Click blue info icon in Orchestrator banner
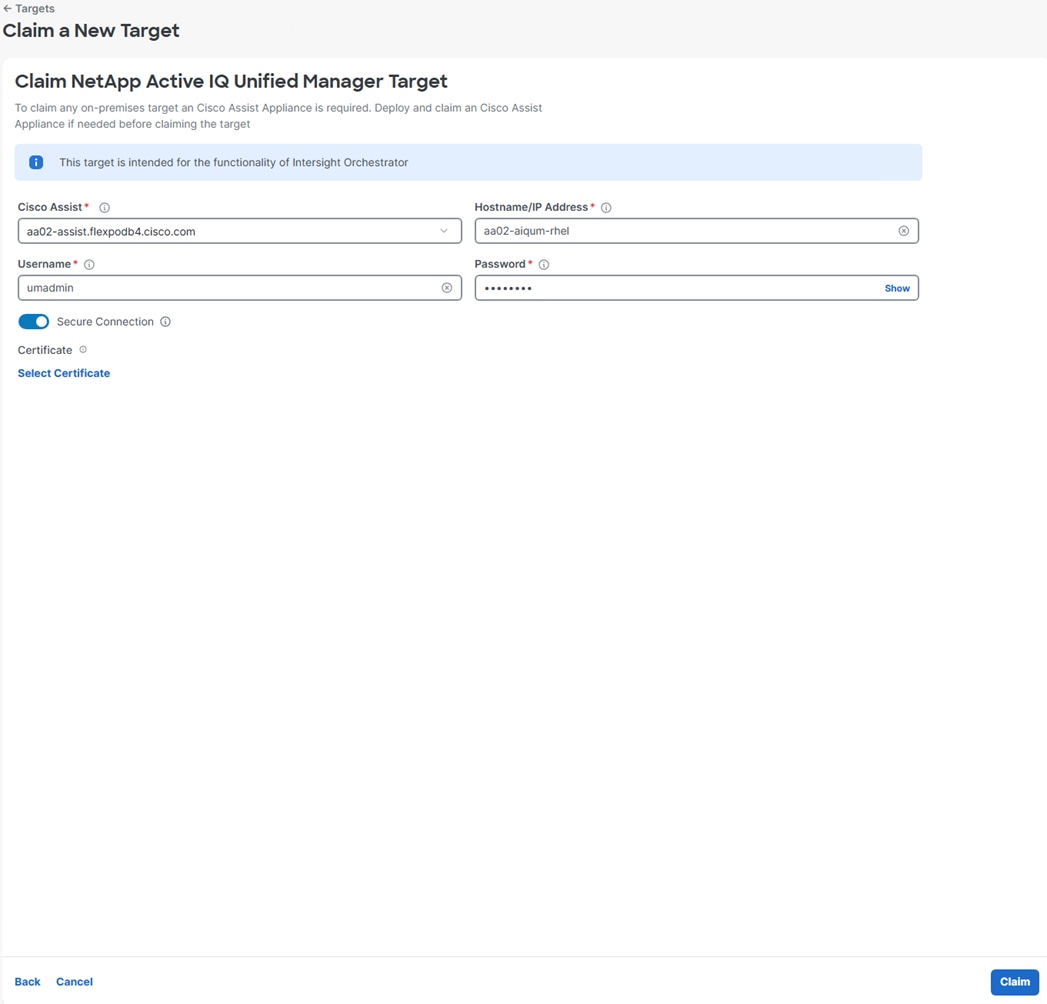1047x1004 pixels. 36,162
